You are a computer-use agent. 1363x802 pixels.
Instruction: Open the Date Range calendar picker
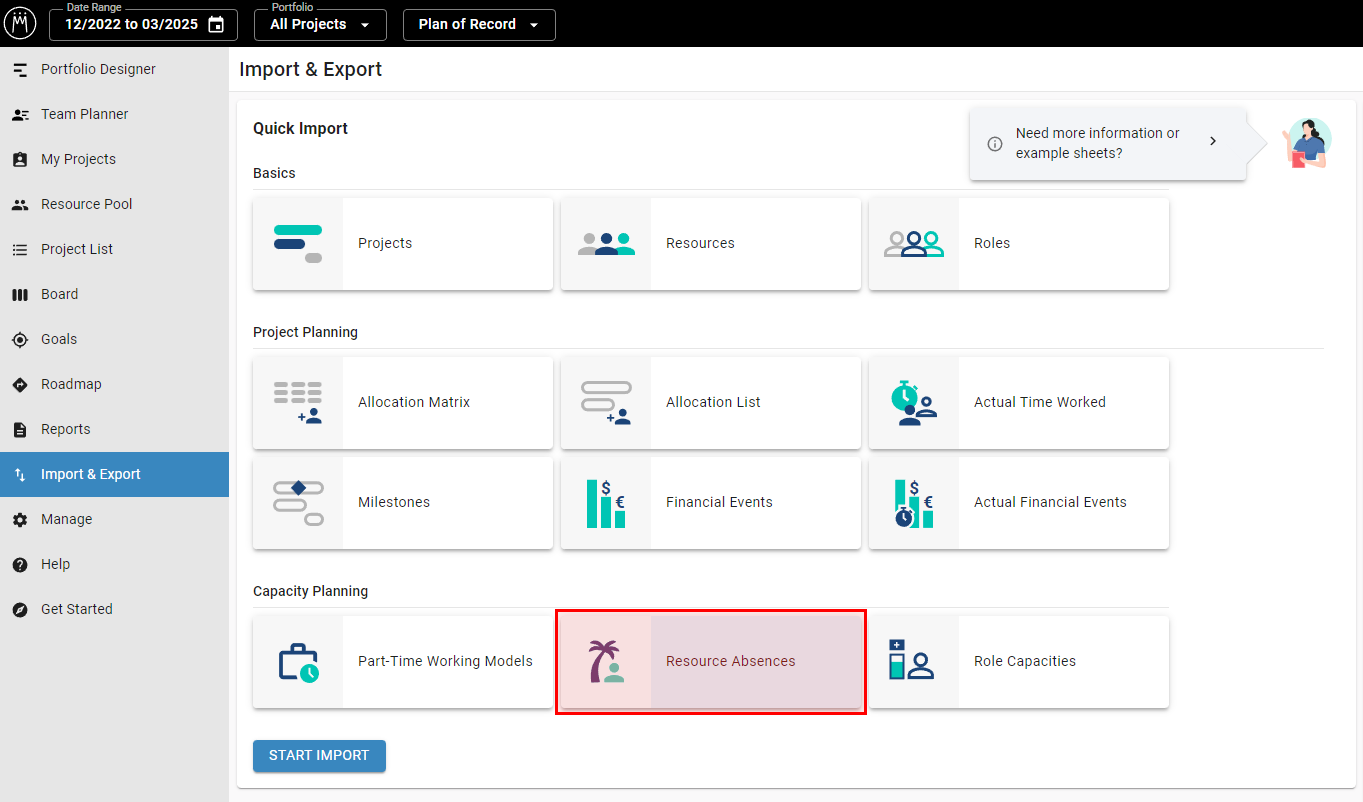coord(216,25)
